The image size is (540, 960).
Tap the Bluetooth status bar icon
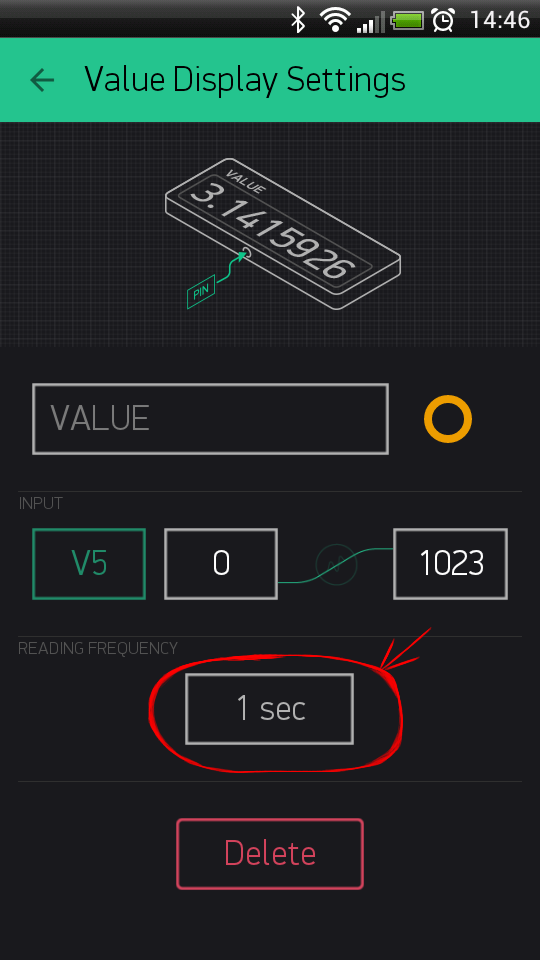(298, 20)
